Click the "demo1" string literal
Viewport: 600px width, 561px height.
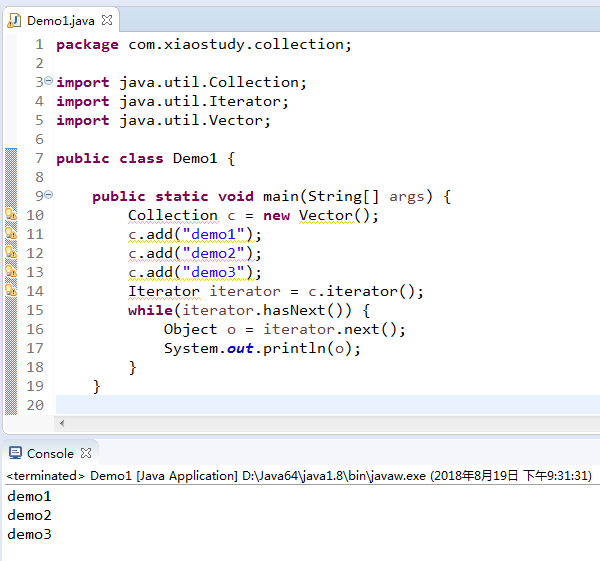coord(214,234)
